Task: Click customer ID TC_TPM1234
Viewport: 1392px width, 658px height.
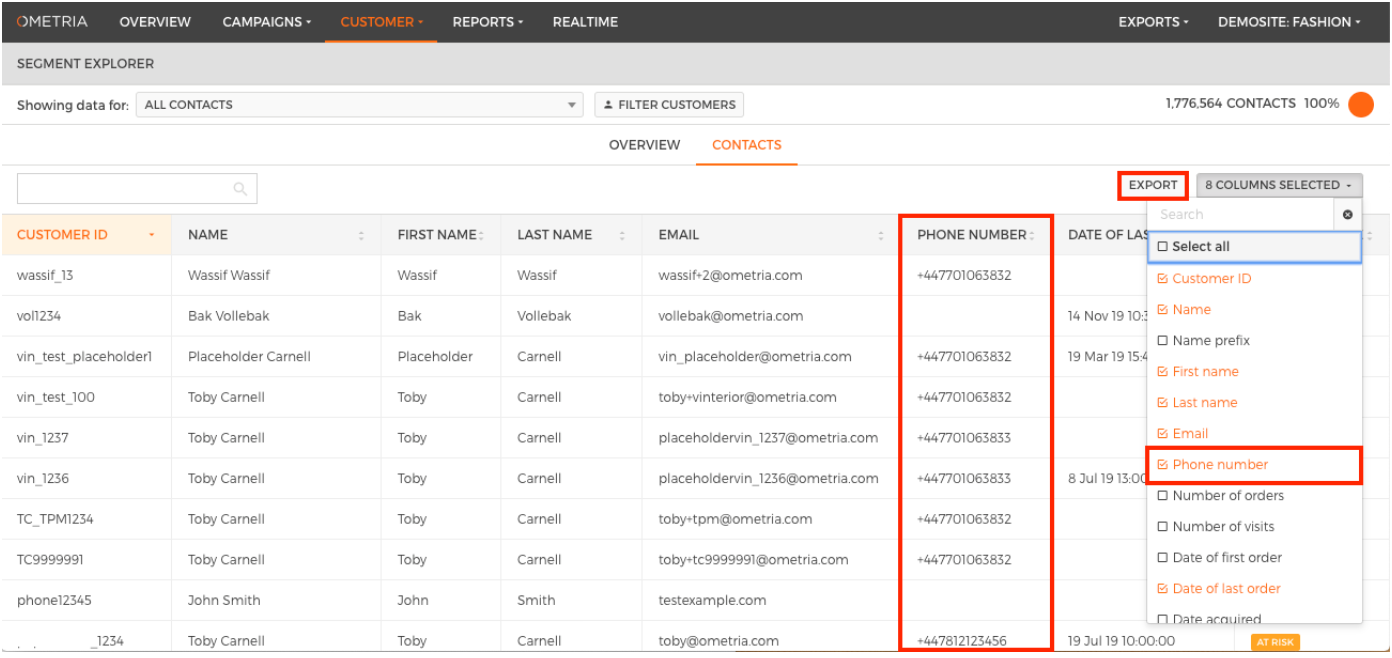Action: 55,519
